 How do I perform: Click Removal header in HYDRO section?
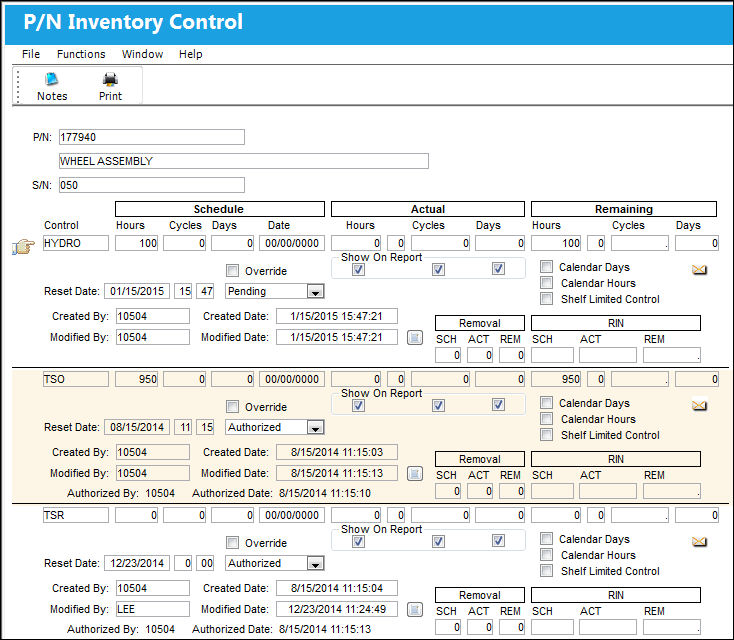click(480, 323)
